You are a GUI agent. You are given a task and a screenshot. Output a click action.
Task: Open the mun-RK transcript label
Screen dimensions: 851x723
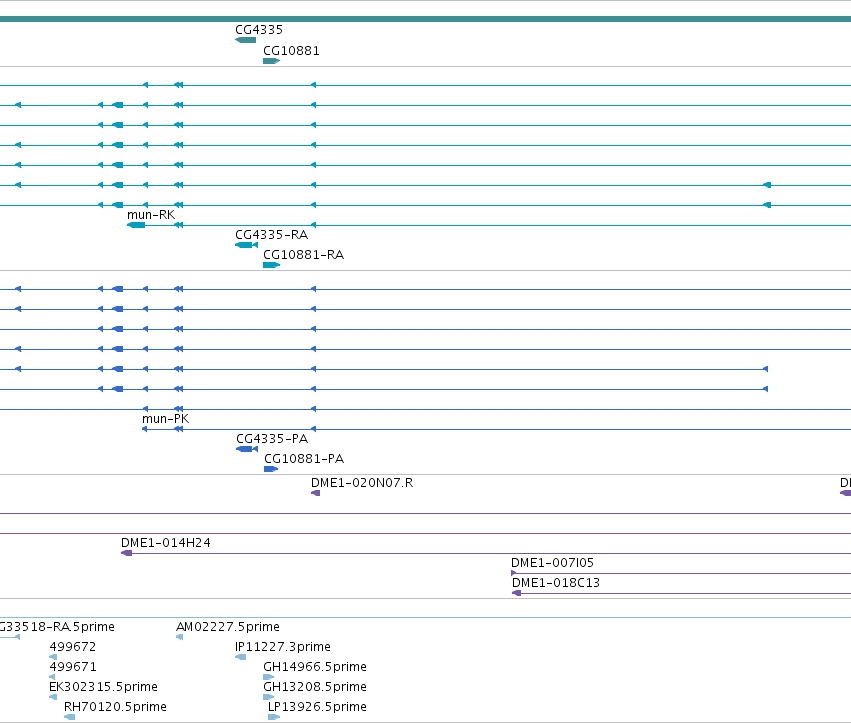151,215
